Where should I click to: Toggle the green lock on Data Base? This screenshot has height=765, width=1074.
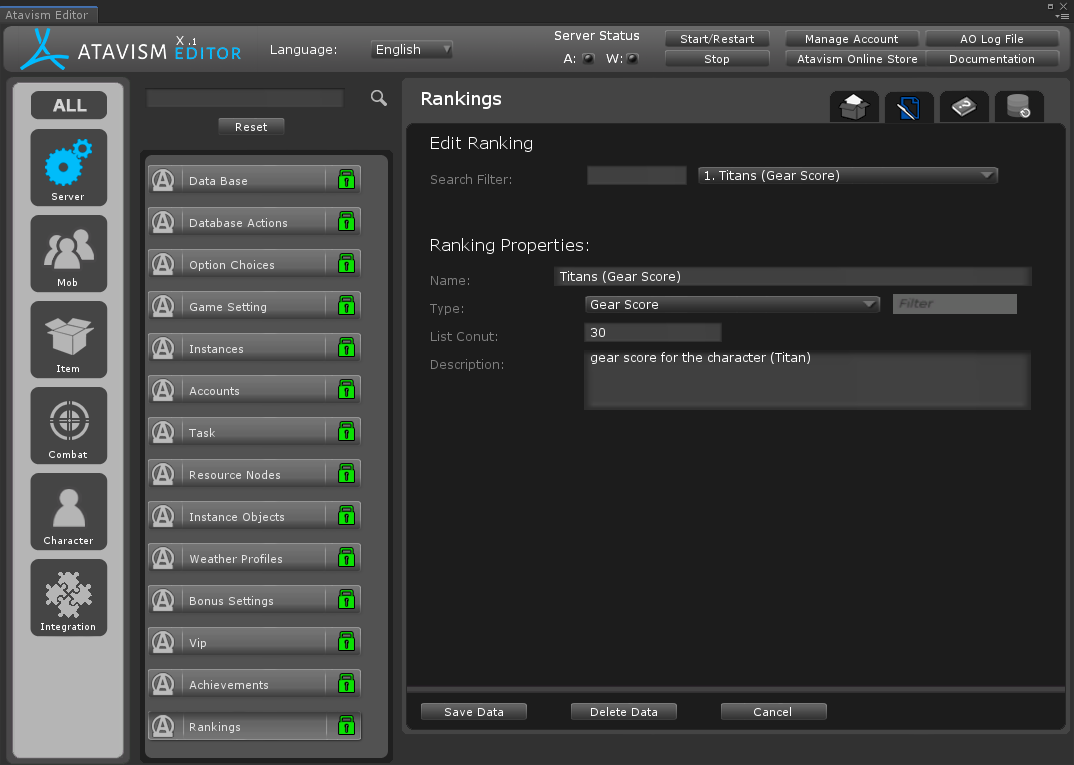346,180
